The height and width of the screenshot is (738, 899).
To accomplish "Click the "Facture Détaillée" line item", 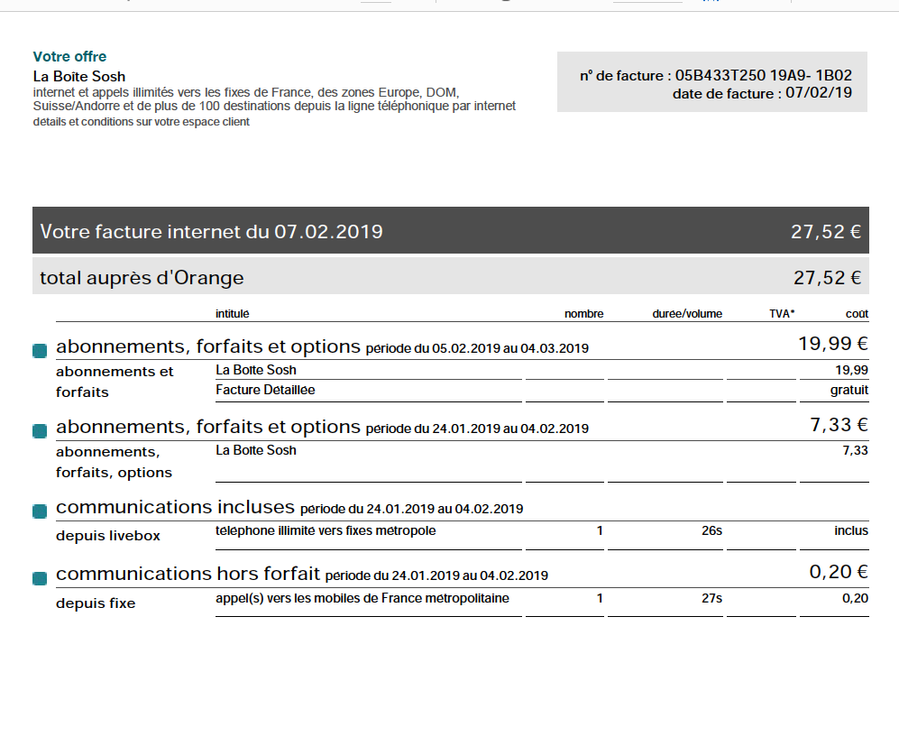I will coord(265,390).
